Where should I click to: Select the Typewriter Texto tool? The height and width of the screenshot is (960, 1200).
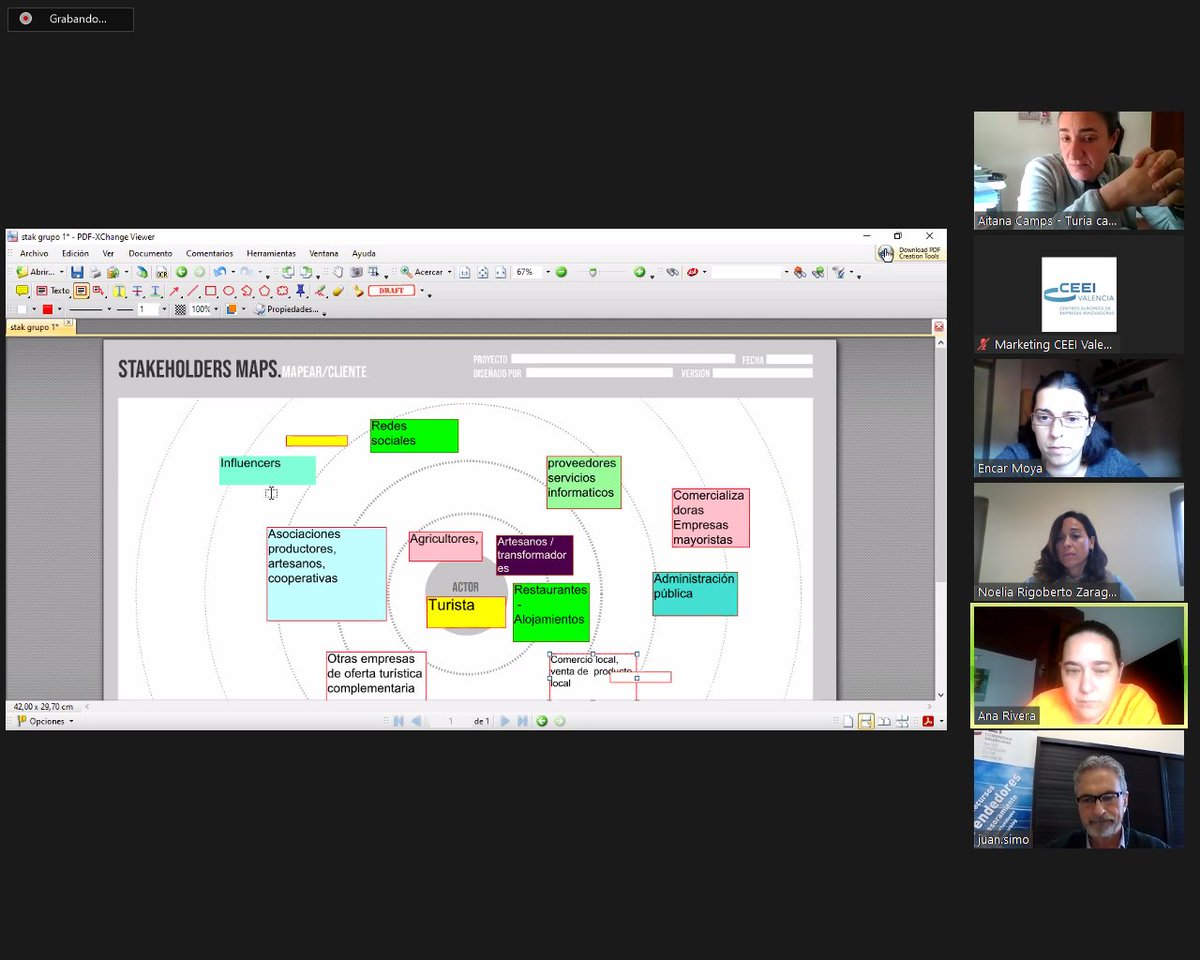tap(53, 291)
